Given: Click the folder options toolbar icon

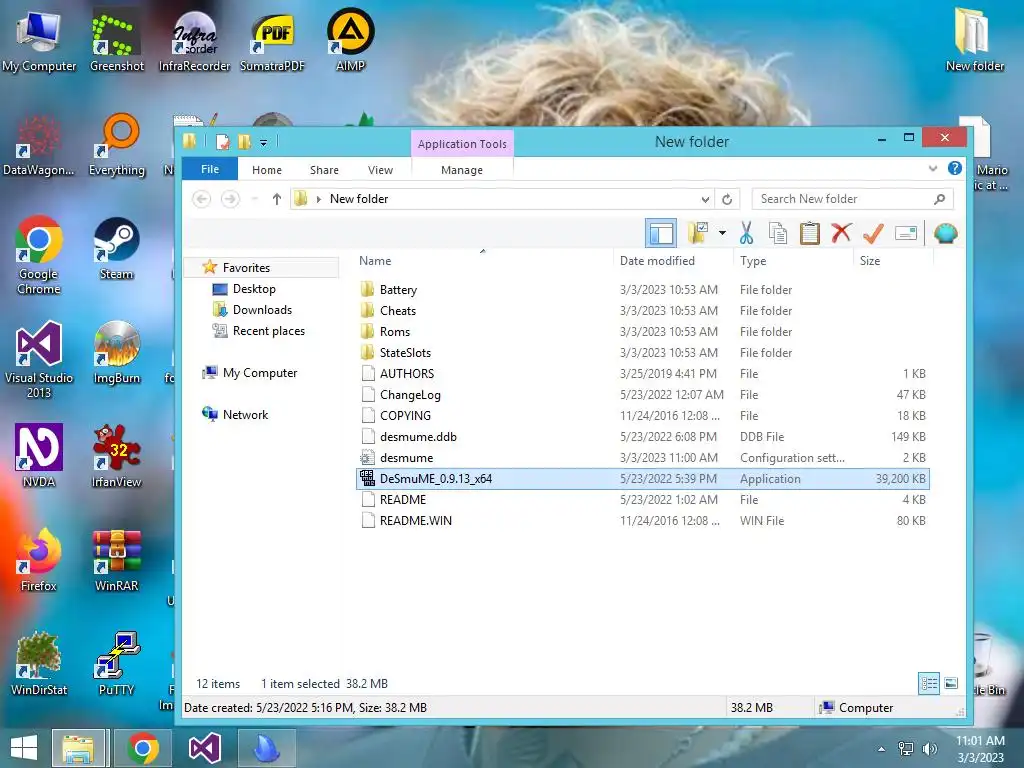Looking at the screenshot, I should tap(699, 233).
